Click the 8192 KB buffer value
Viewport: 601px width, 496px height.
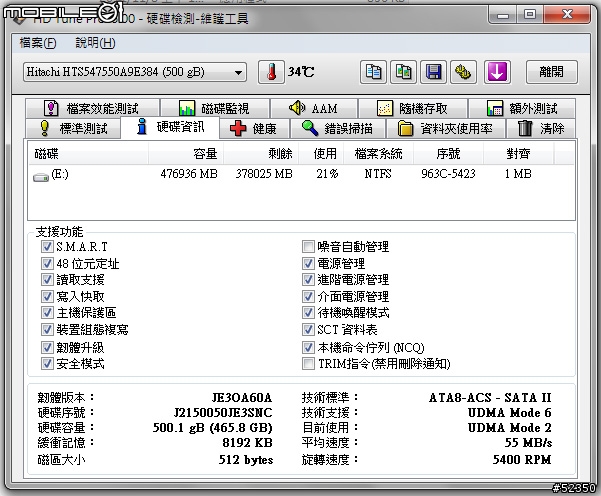[x=248, y=443]
